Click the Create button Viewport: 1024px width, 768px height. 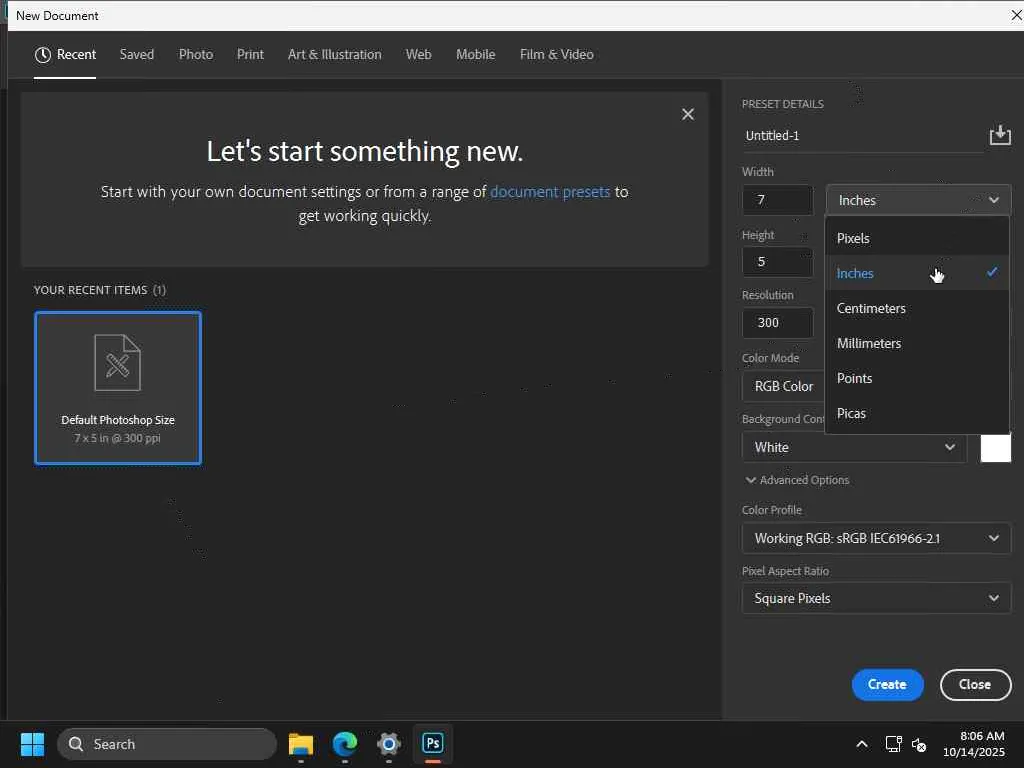click(887, 684)
